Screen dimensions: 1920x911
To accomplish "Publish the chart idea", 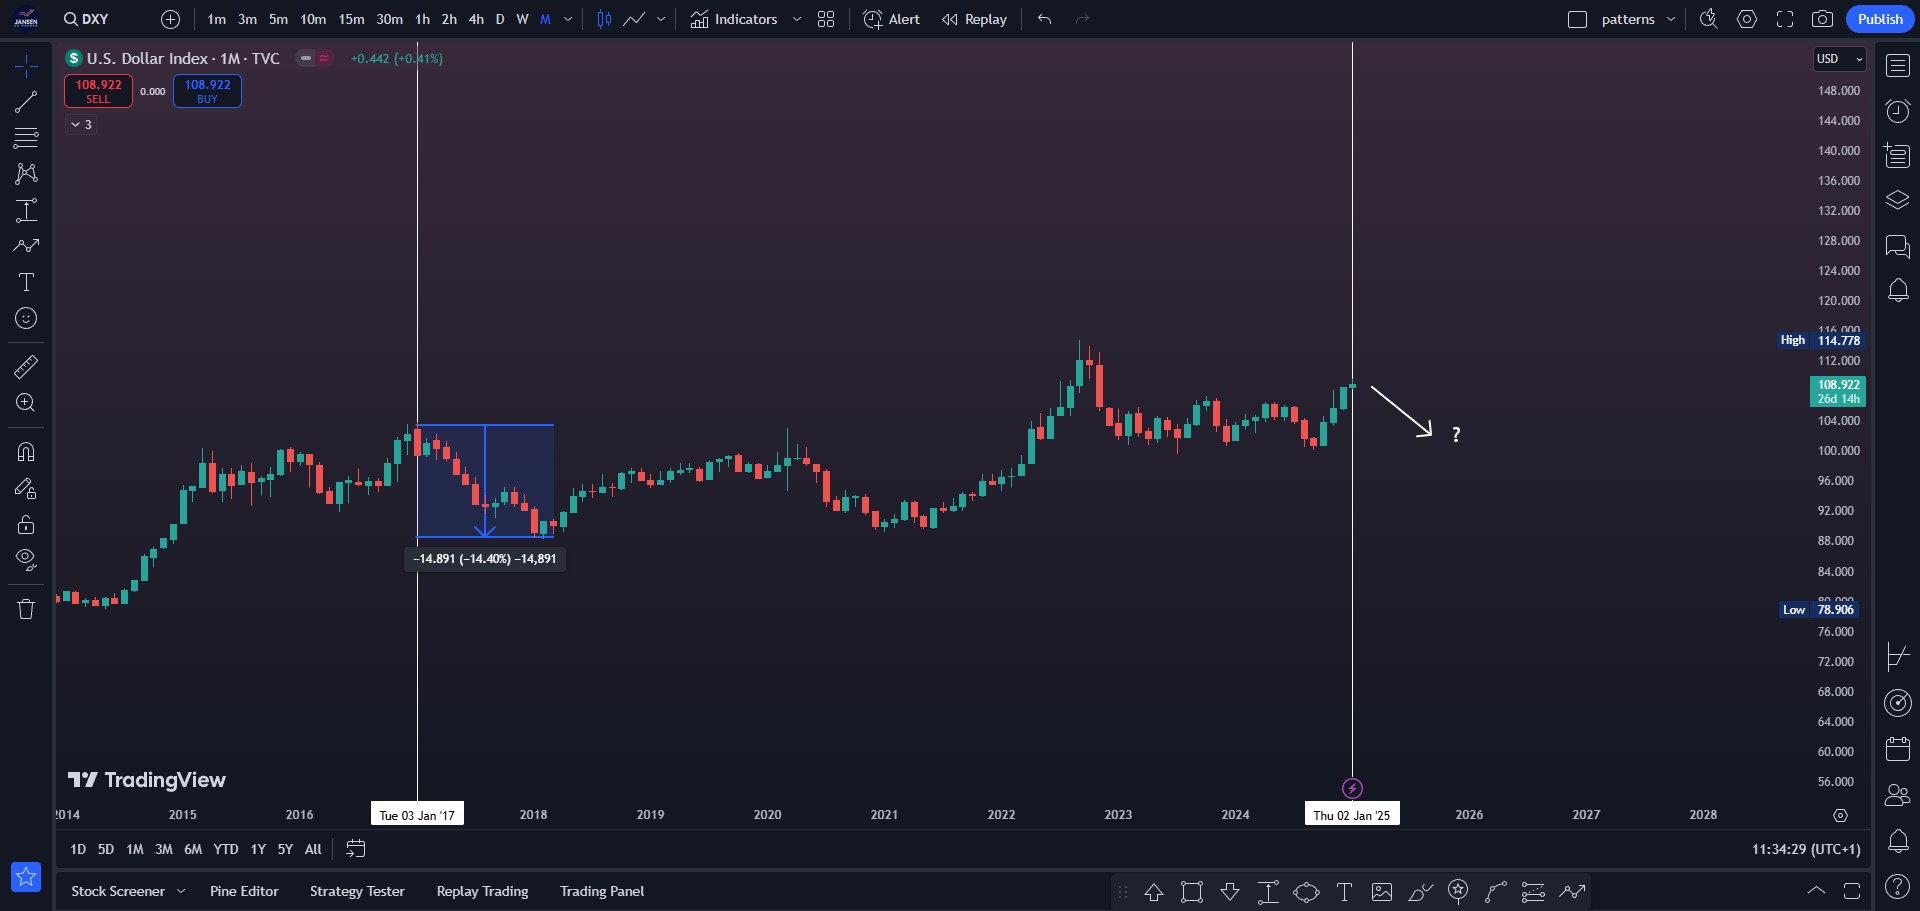I will pyautogui.click(x=1880, y=19).
